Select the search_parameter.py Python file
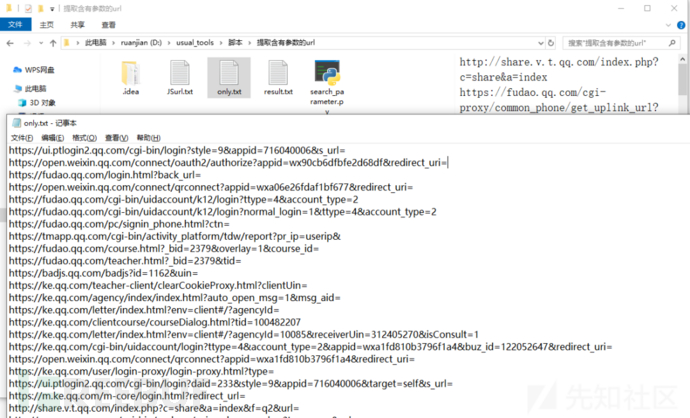The height and width of the screenshot is (418, 690). tap(327, 83)
